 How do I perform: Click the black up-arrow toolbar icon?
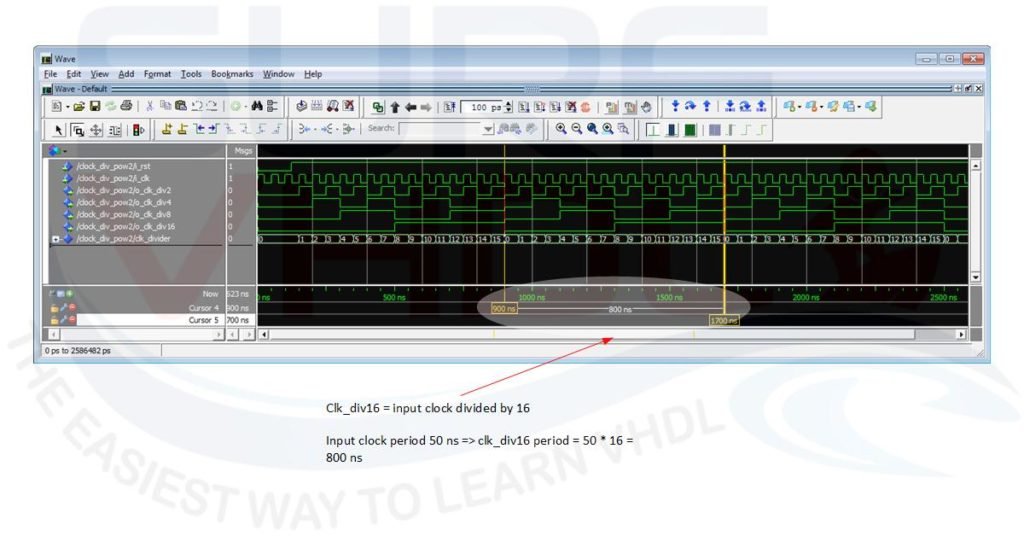click(394, 107)
